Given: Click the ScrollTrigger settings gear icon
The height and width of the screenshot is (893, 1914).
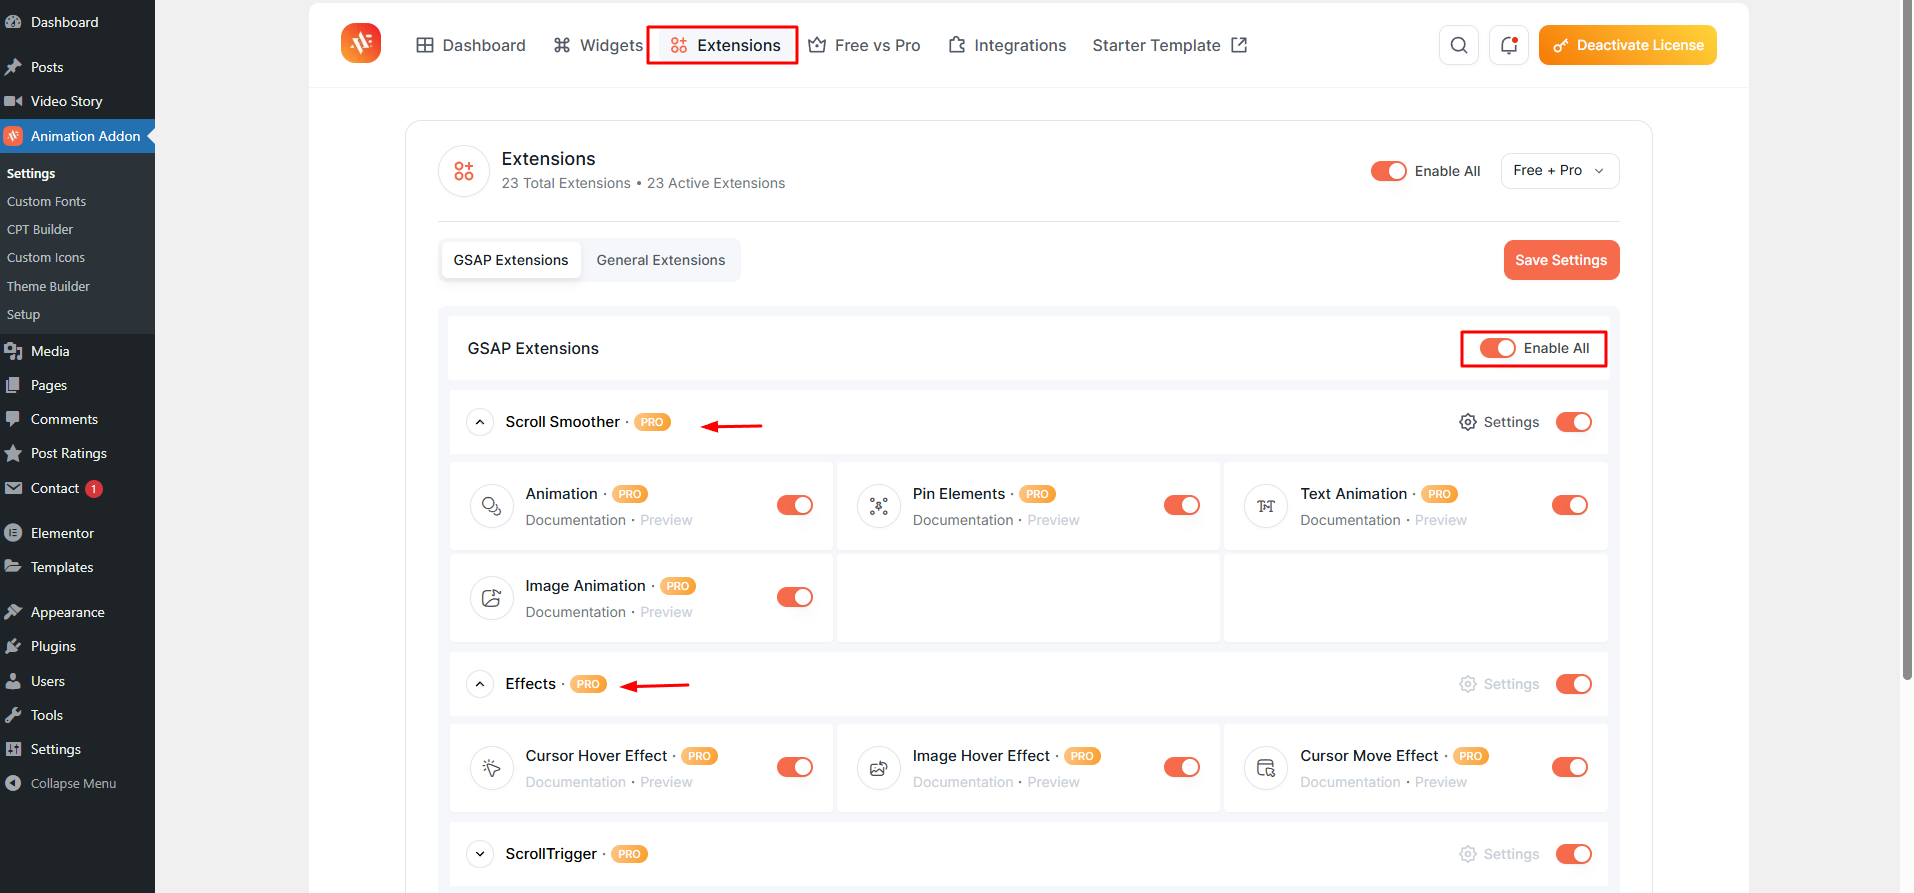Looking at the screenshot, I should 1468,854.
